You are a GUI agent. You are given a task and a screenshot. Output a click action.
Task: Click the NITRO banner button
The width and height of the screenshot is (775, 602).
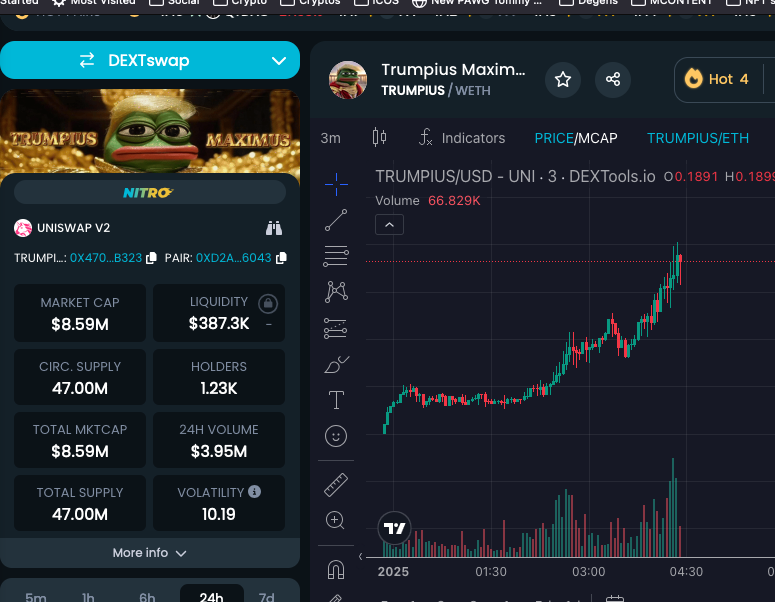[x=150, y=192]
